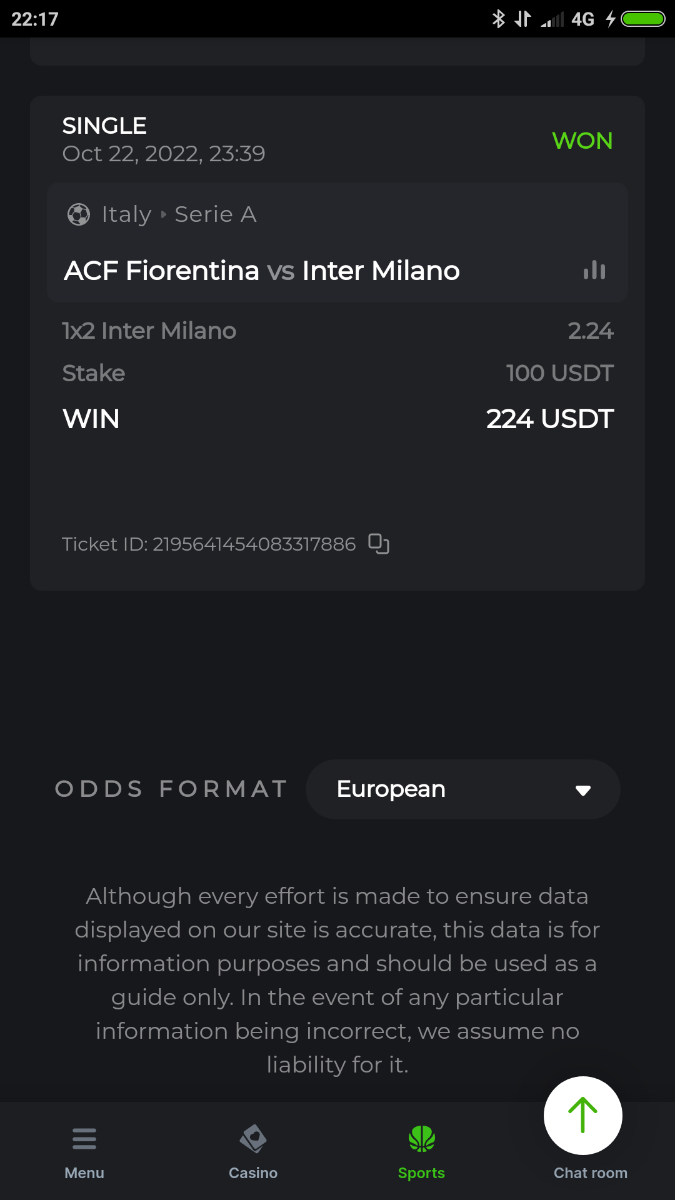The width and height of the screenshot is (675, 1200).
Task: Tap the Casino cards icon
Action: pyautogui.click(x=253, y=1139)
